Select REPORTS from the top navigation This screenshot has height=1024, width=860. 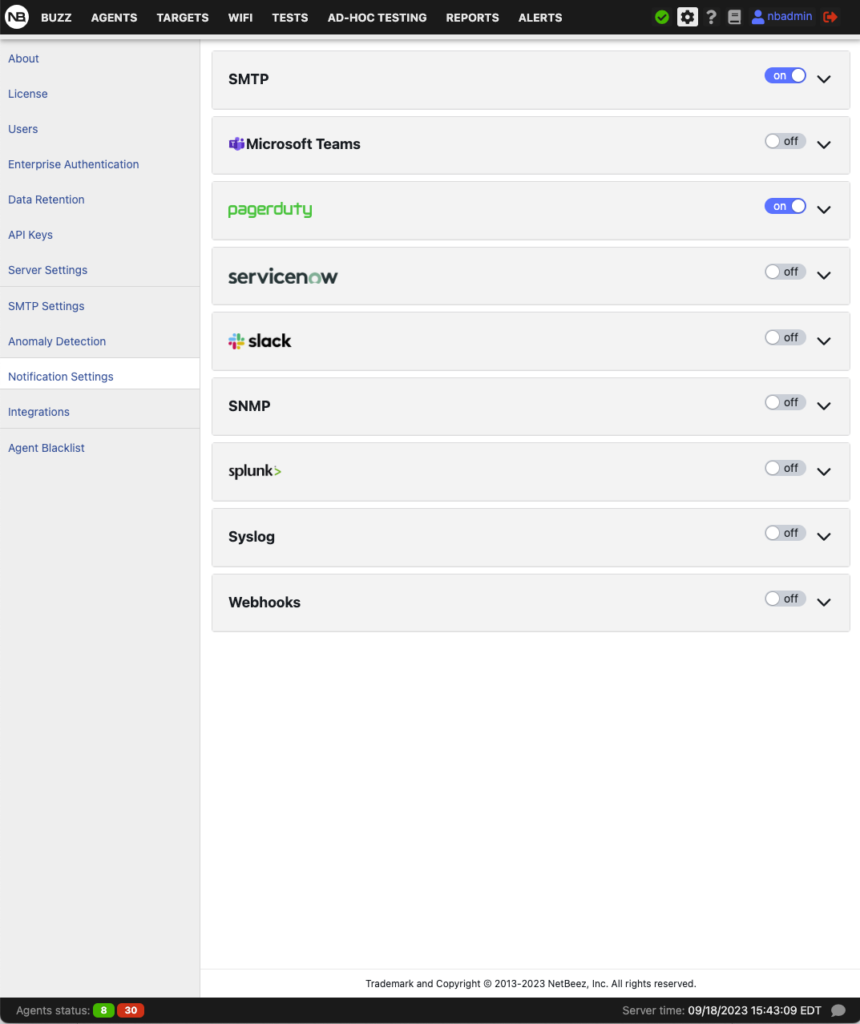coord(472,17)
